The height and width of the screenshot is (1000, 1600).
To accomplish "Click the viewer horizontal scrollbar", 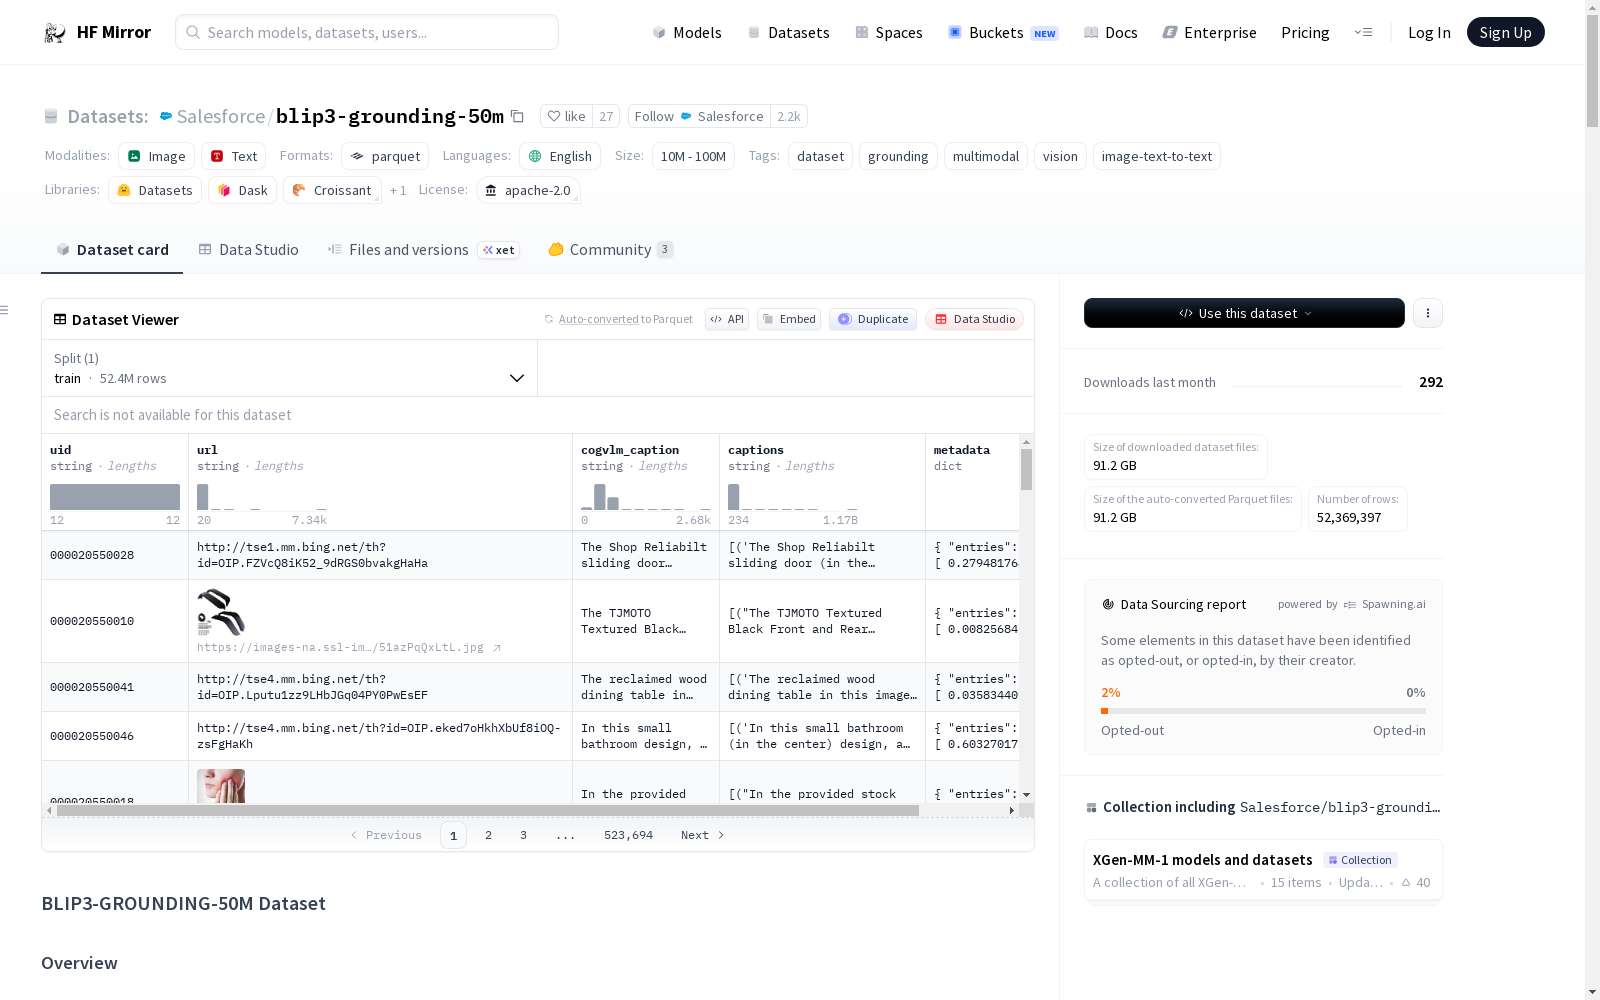I will click(x=487, y=811).
